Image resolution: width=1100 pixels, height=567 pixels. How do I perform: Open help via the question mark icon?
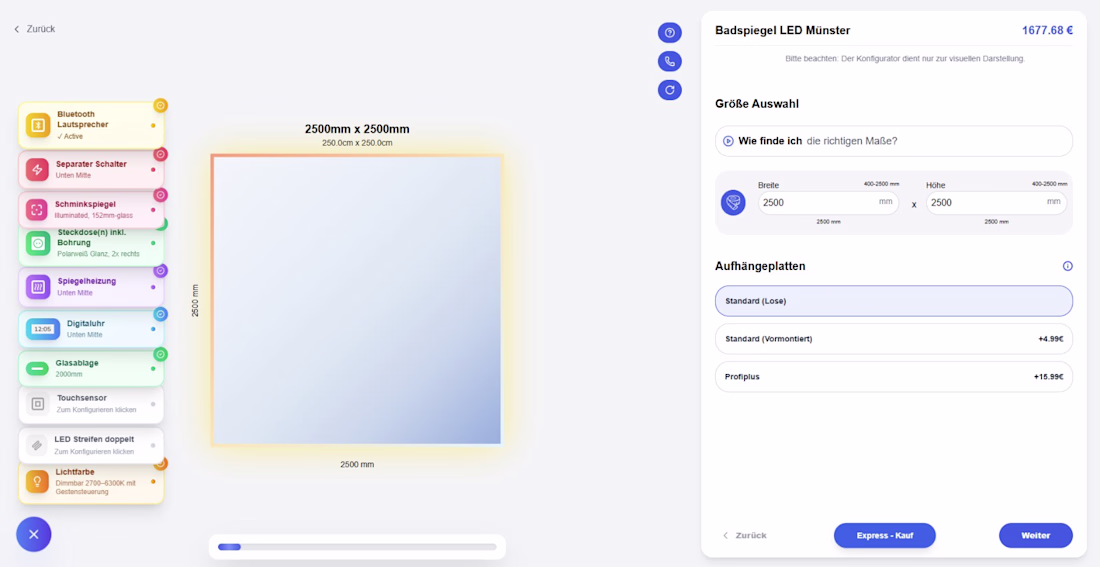pos(669,32)
